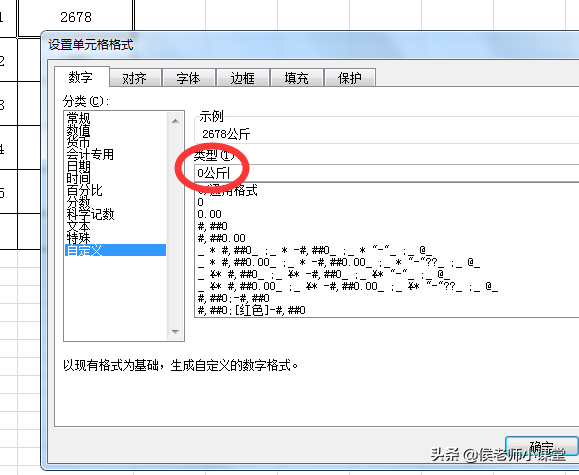Select 常规 in the category list
579x475 pixels.
(x=115, y=118)
